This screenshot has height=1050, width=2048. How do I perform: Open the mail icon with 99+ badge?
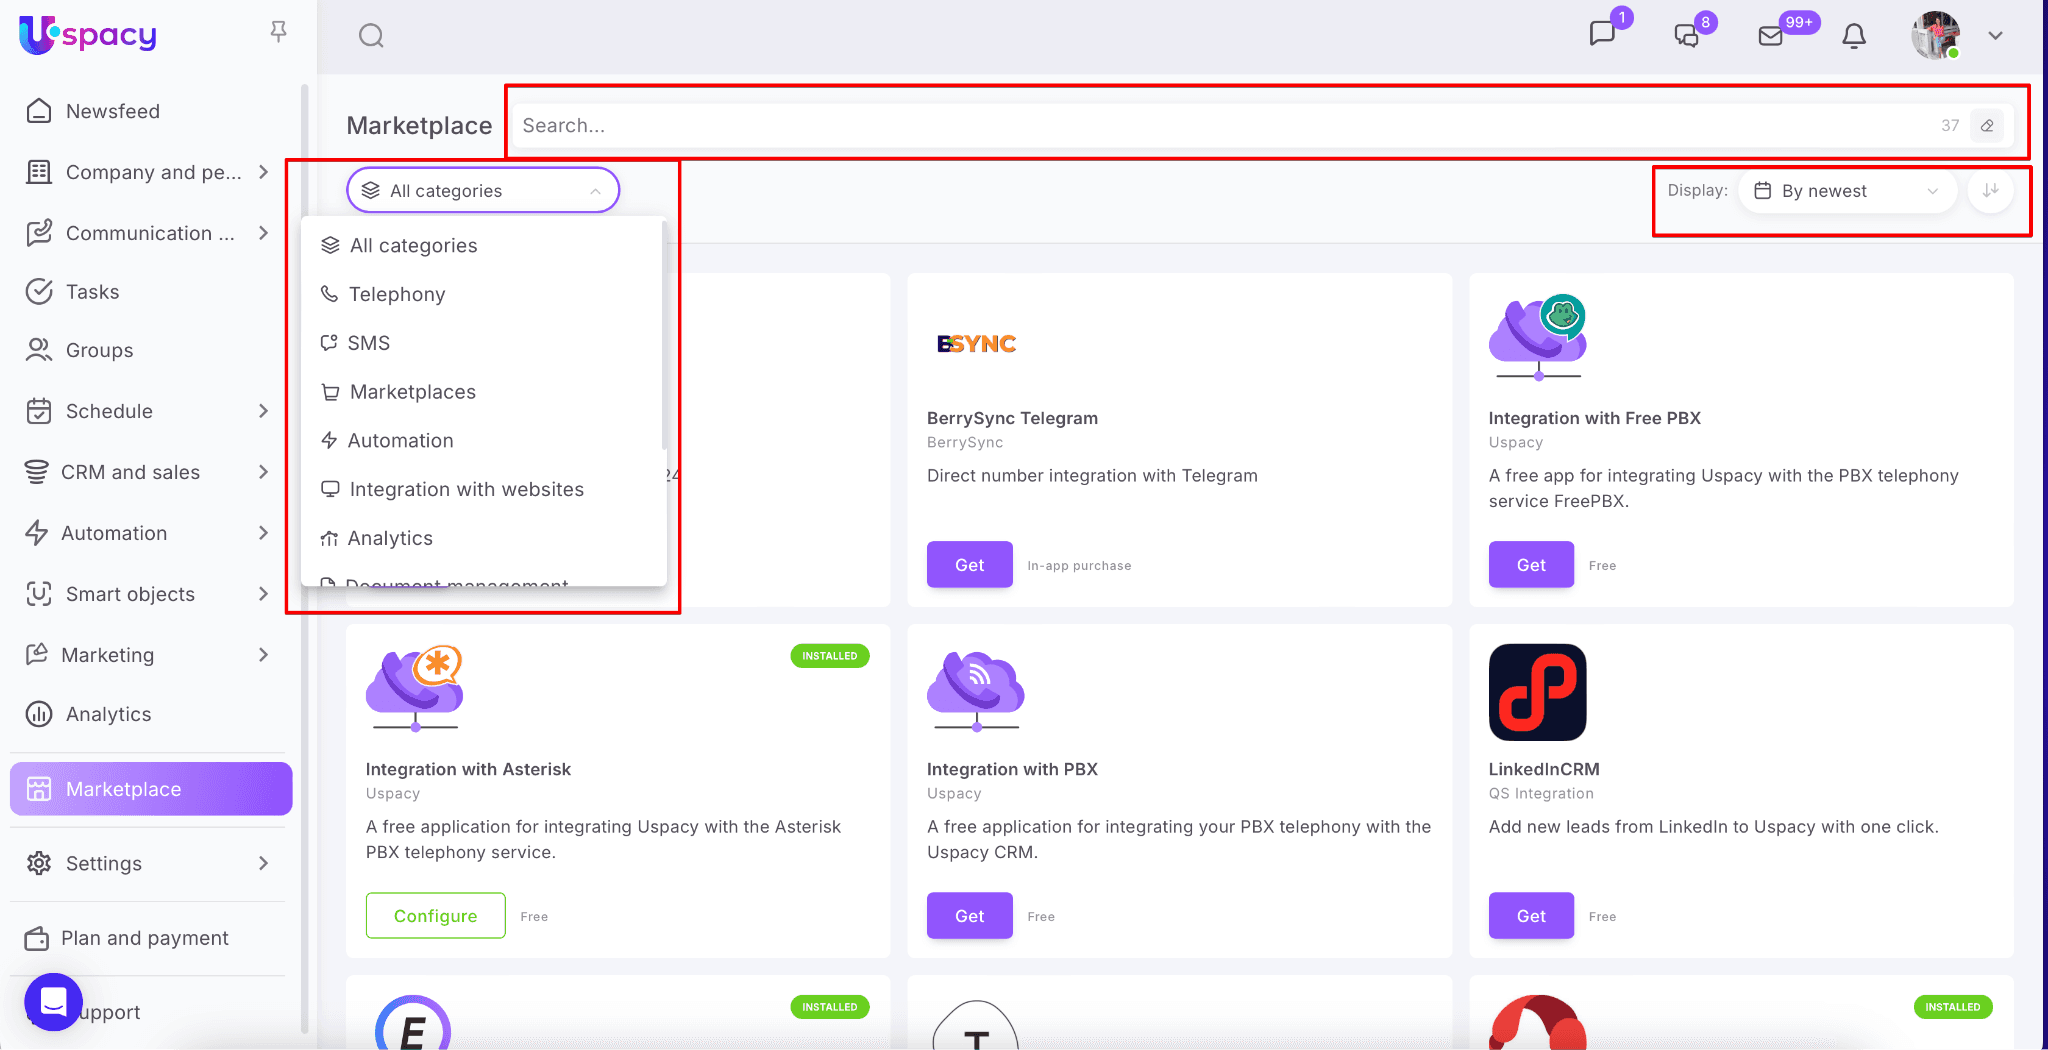point(1770,36)
